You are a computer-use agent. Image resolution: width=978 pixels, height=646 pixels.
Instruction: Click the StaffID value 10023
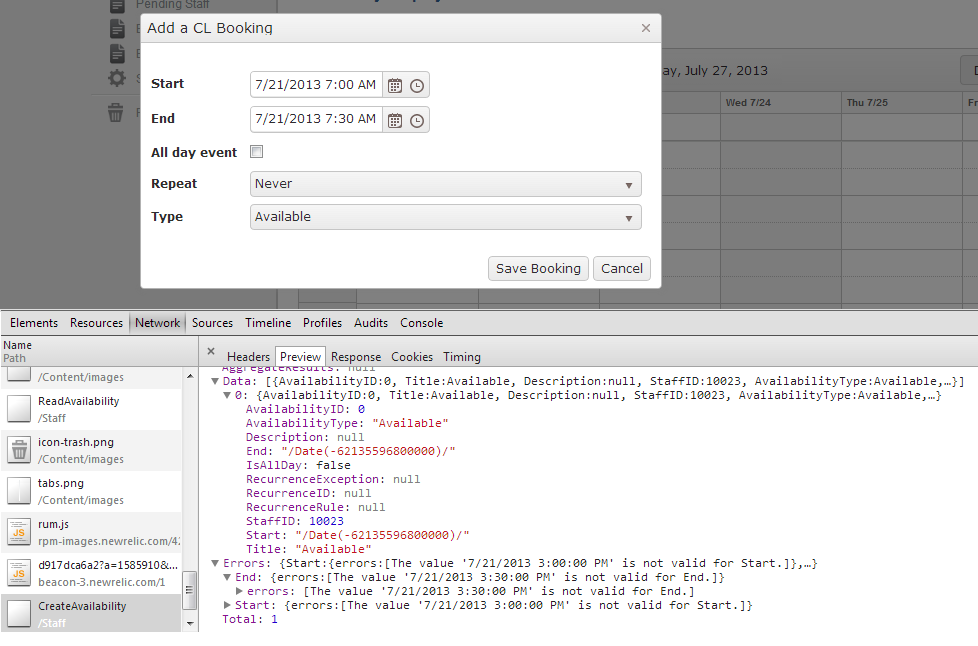[326, 521]
